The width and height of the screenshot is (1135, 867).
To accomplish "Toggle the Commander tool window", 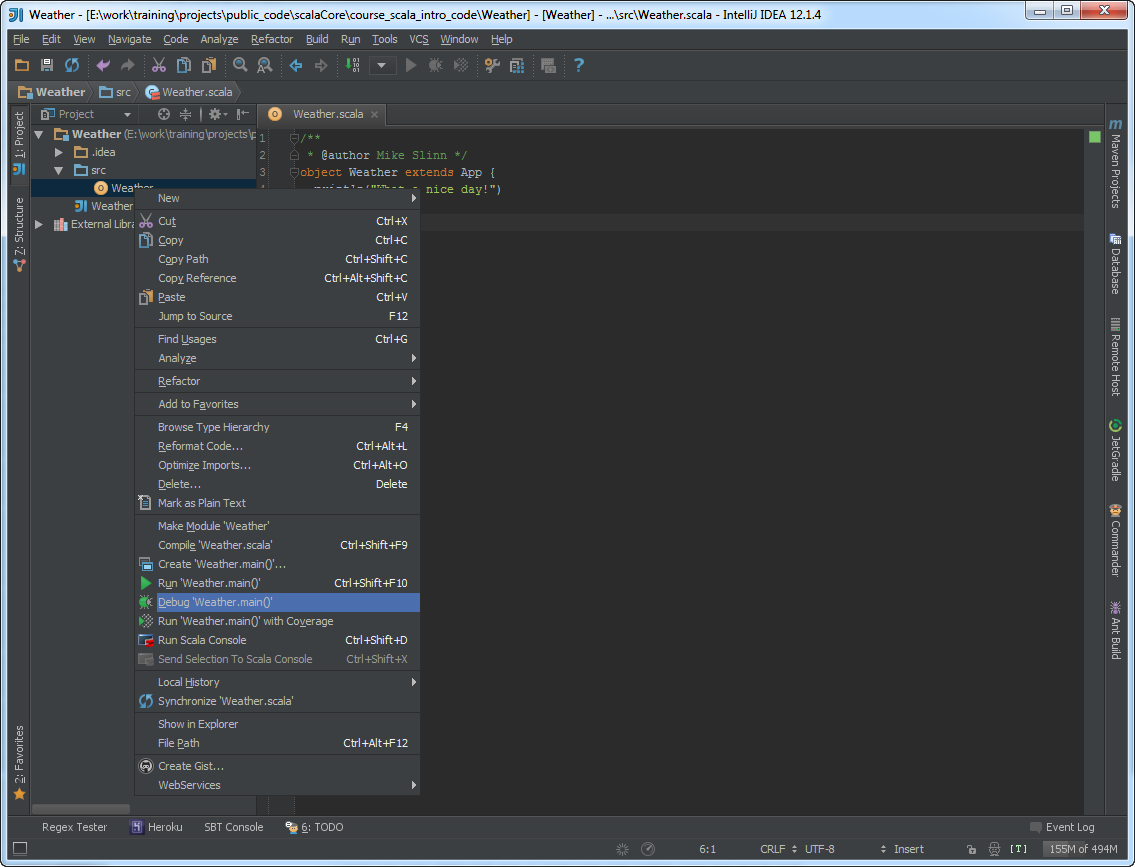I will (1115, 540).
